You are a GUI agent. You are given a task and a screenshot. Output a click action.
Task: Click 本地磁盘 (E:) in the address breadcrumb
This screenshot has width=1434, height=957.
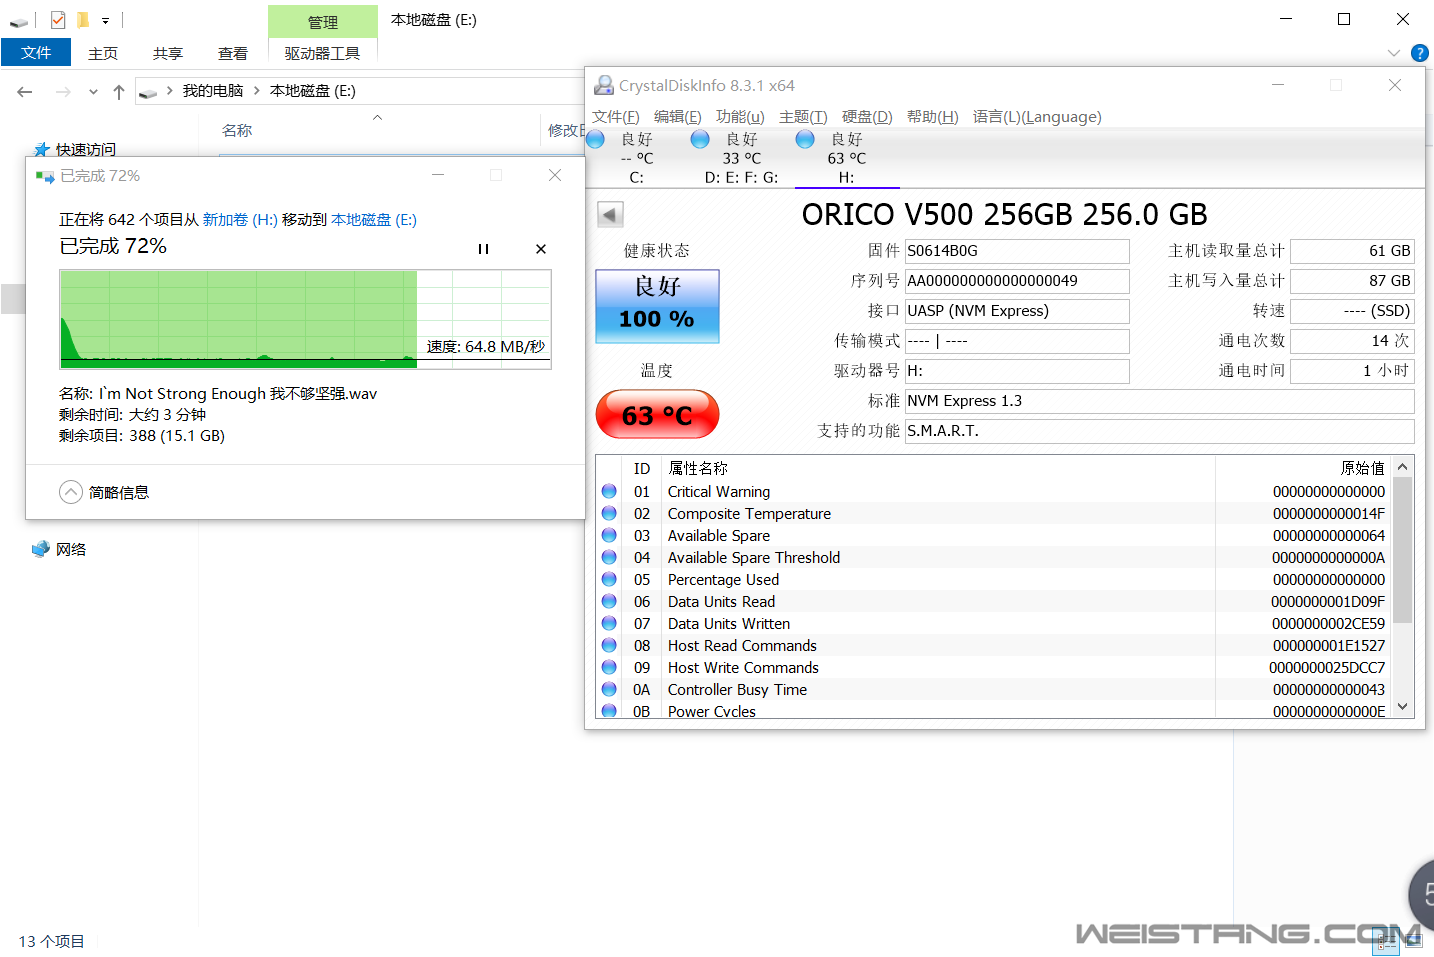(x=312, y=91)
